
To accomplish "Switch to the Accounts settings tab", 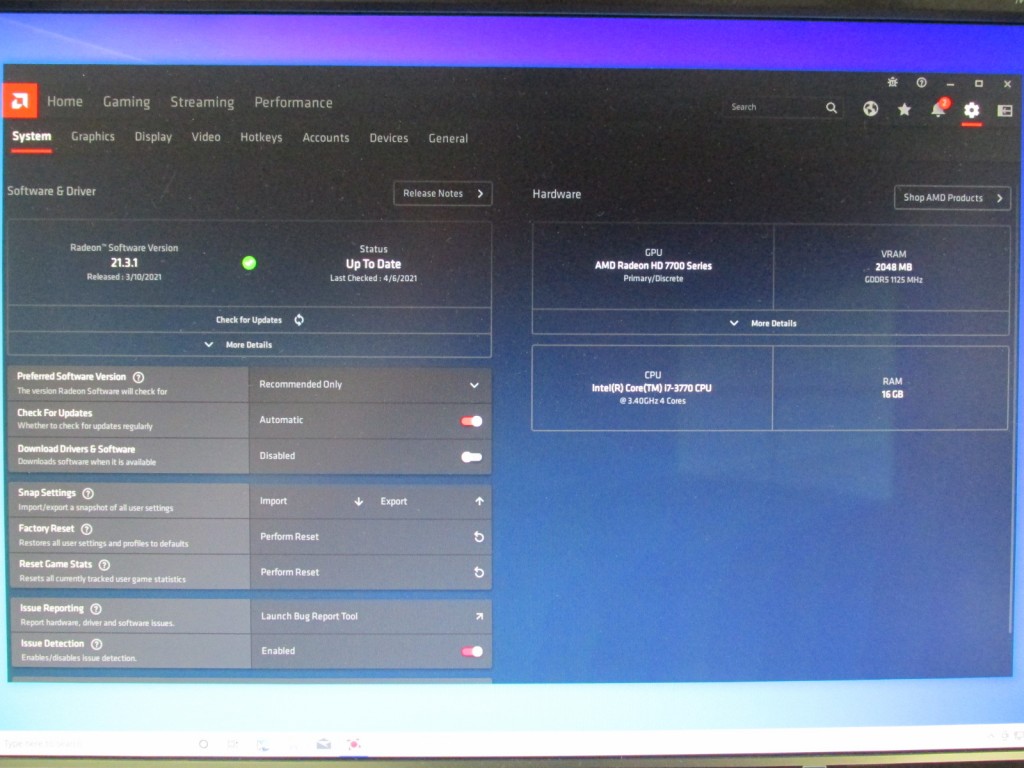I will tap(326, 138).
